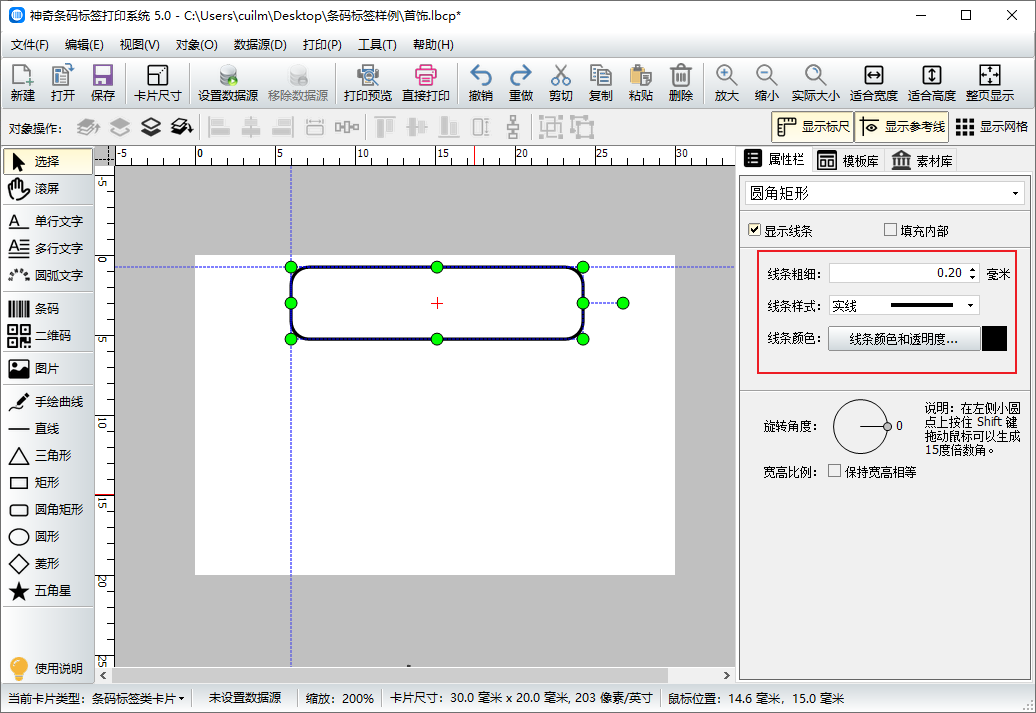
Task: Pick the 直线 straight line tool
Action: (x=48, y=429)
